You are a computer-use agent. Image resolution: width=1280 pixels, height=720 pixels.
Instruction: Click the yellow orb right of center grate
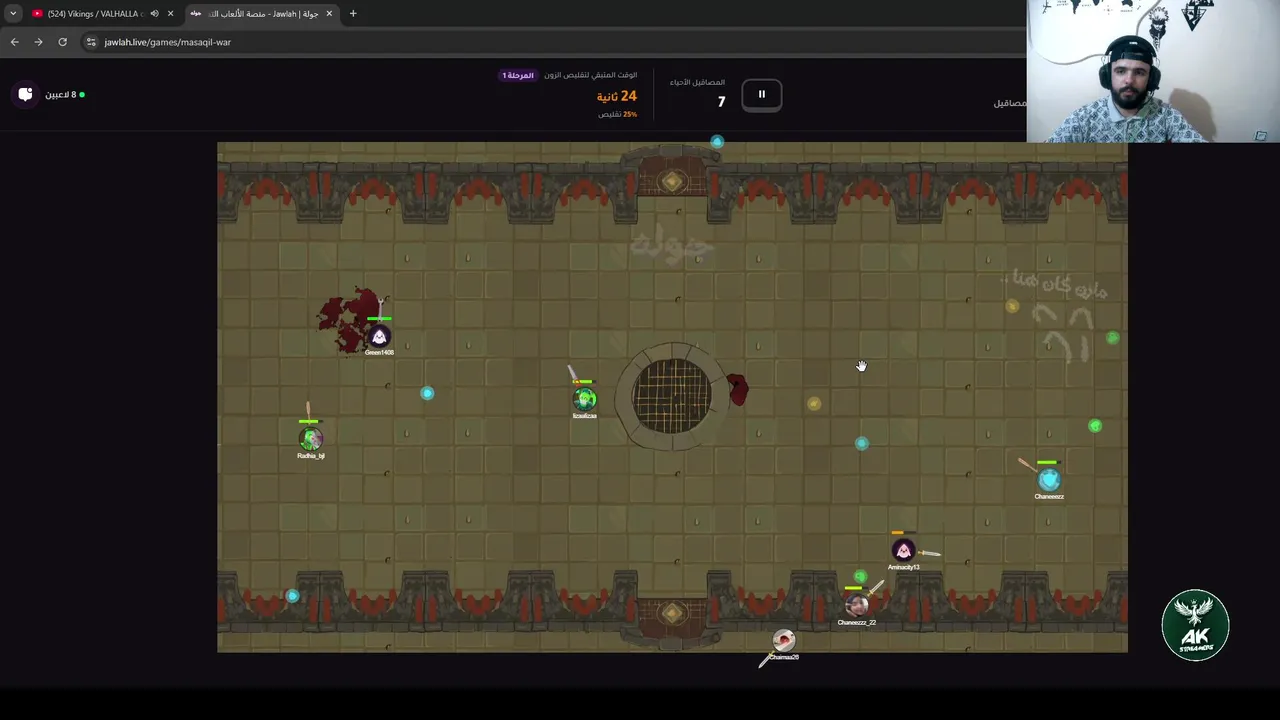[814, 404]
